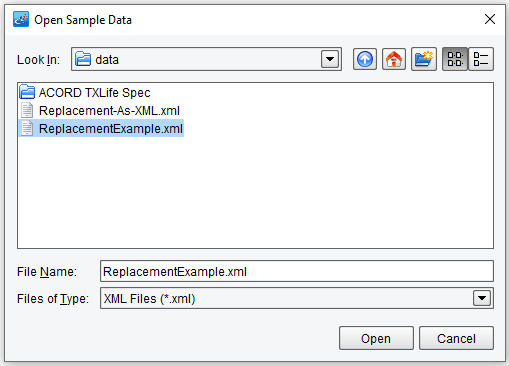Screen dimensions: 509x366
Task: Close the Open Sample Data window
Action: [x=490, y=19]
